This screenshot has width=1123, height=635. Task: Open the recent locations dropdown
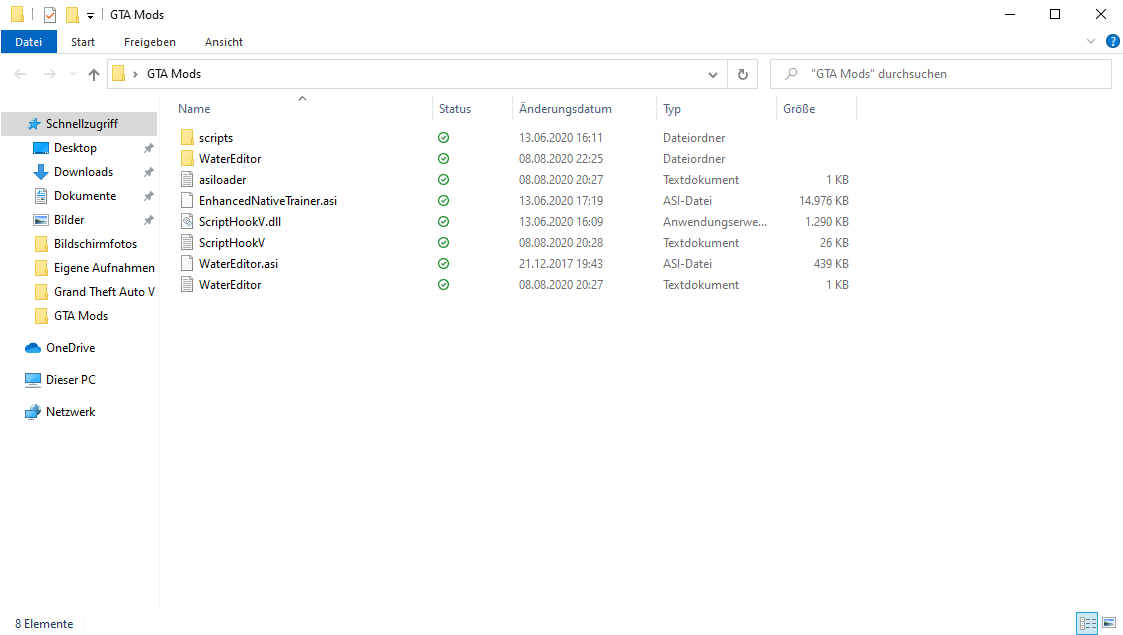[x=73, y=74]
